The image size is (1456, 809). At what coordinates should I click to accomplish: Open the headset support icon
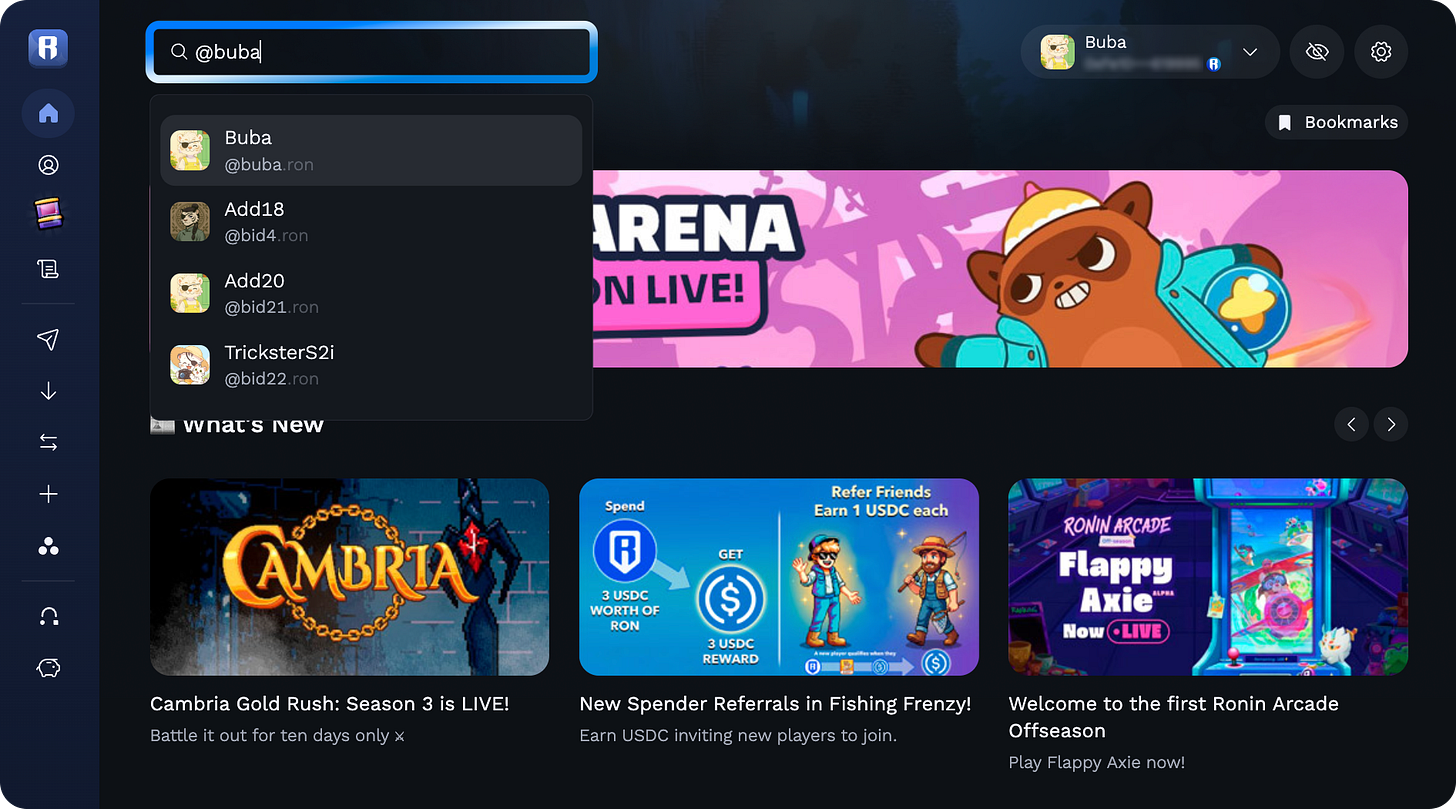[x=48, y=617]
